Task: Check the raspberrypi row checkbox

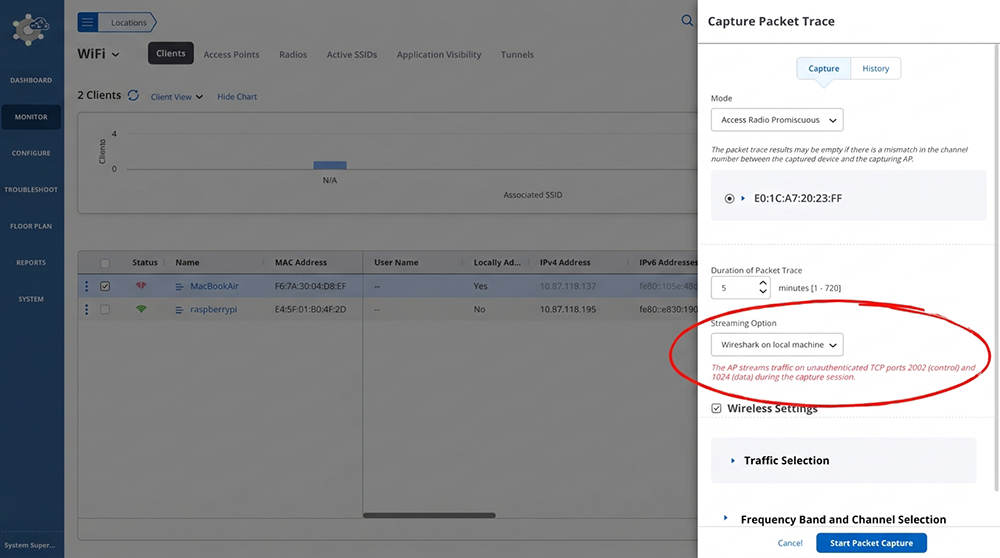Action: (x=105, y=309)
